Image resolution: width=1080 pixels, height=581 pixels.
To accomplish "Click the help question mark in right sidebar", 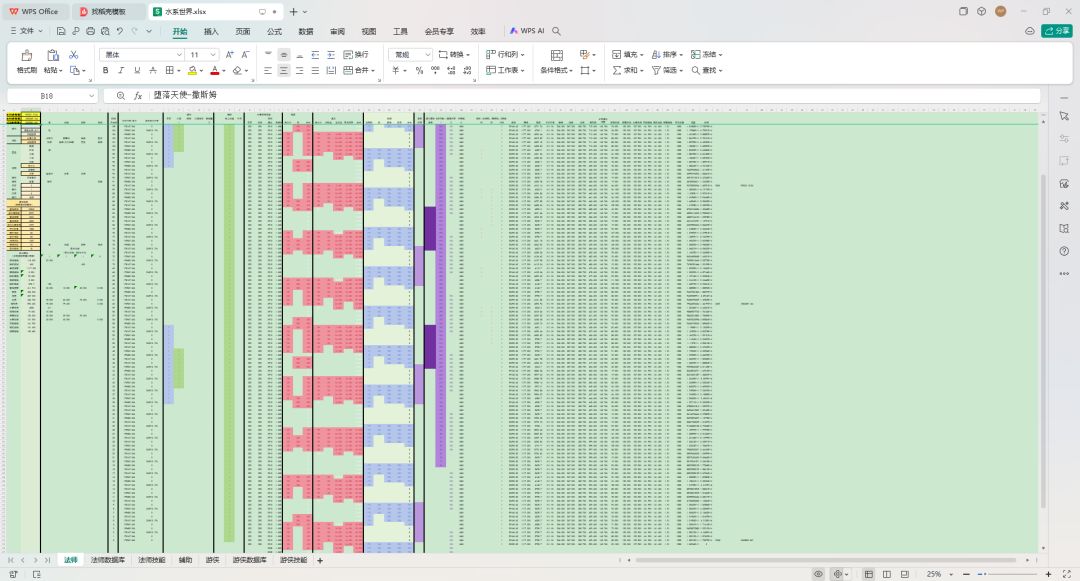I will 1064,251.
